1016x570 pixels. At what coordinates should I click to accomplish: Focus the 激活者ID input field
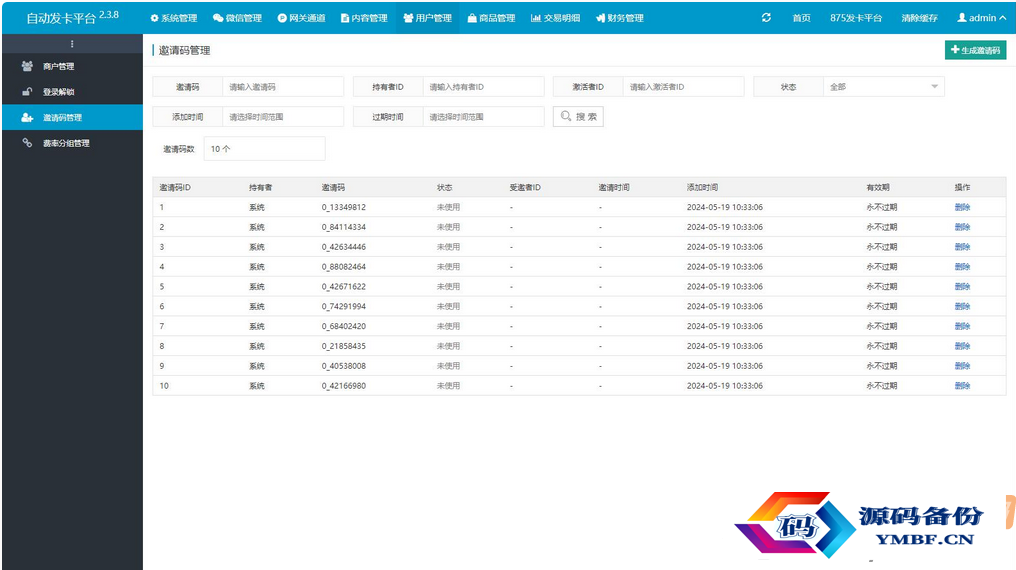point(684,87)
